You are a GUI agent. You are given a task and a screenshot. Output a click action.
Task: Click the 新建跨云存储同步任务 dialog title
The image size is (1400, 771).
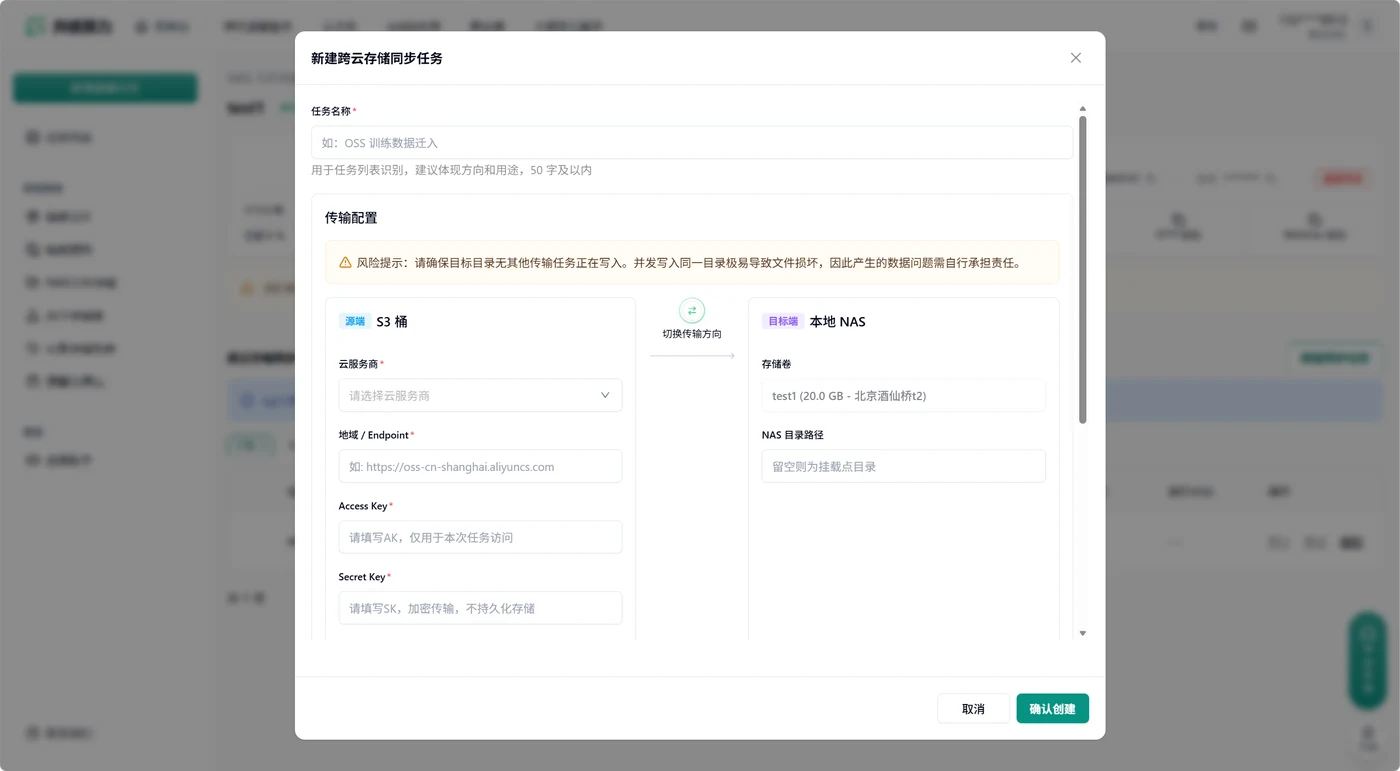[377, 58]
